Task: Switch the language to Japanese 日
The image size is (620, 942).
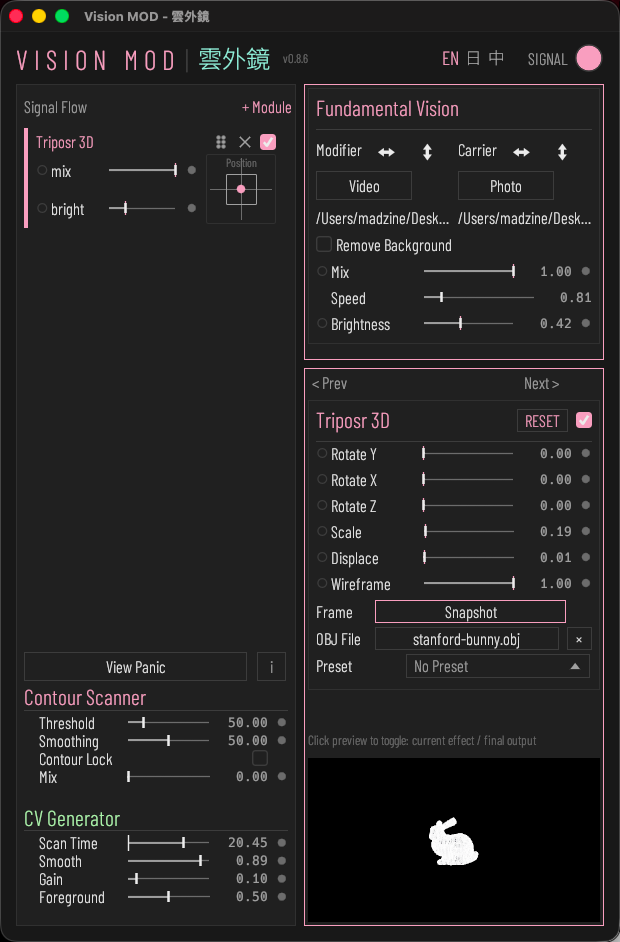Action: pos(473,58)
